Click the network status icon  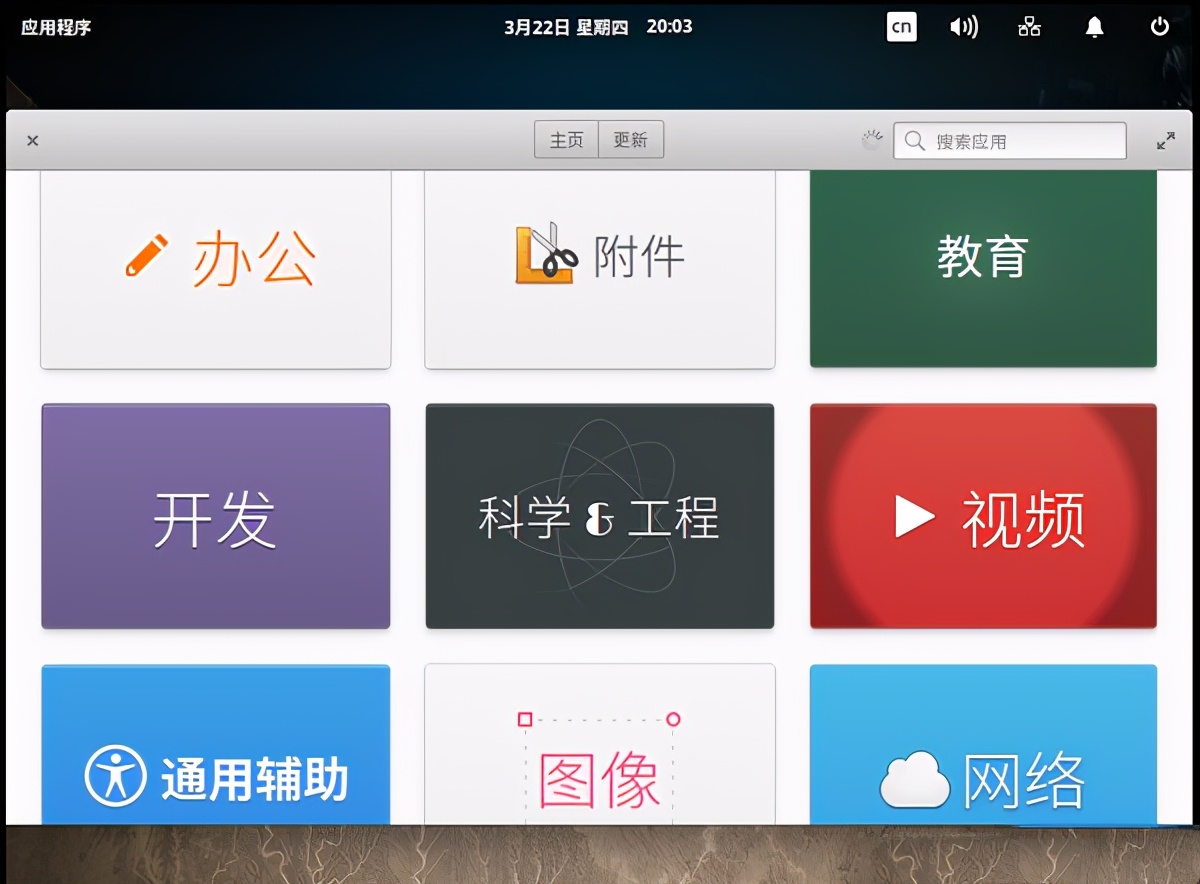coord(1028,27)
